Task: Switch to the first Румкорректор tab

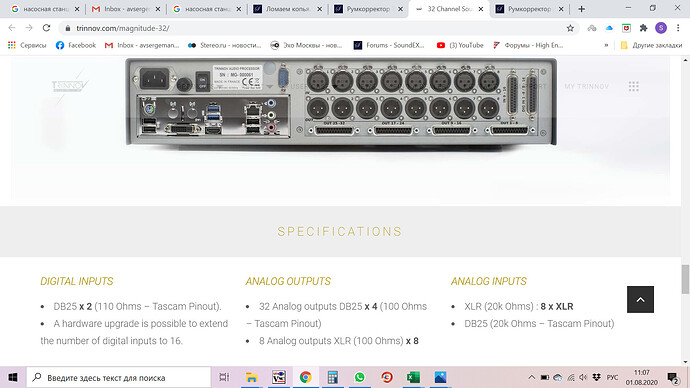Action: pyautogui.click(x=369, y=9)
